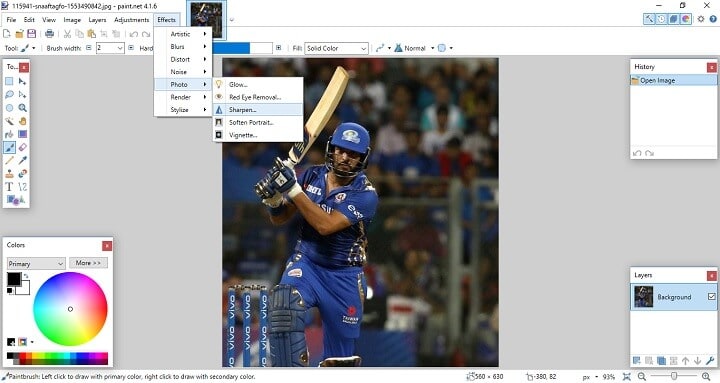
Task: Select the Pan hand tool
Action: pos(22,121)
